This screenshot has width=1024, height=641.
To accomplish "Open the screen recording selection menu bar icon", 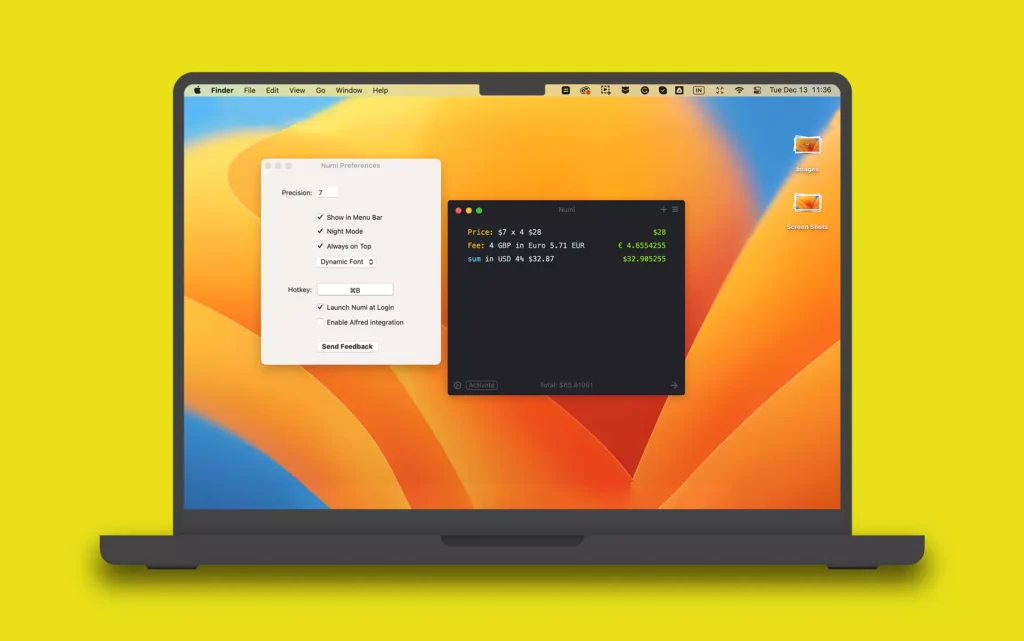I will (605, 90).
